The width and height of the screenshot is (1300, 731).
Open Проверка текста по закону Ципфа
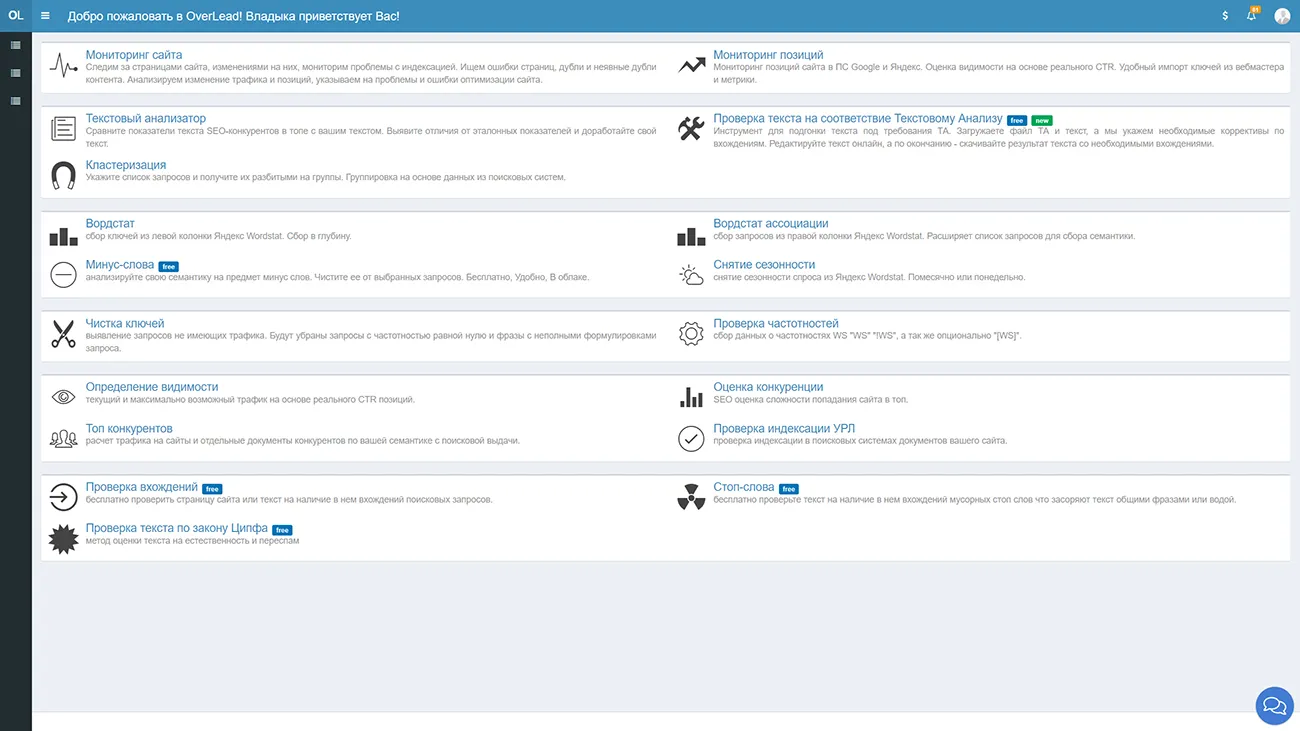(x=176, y=528)
